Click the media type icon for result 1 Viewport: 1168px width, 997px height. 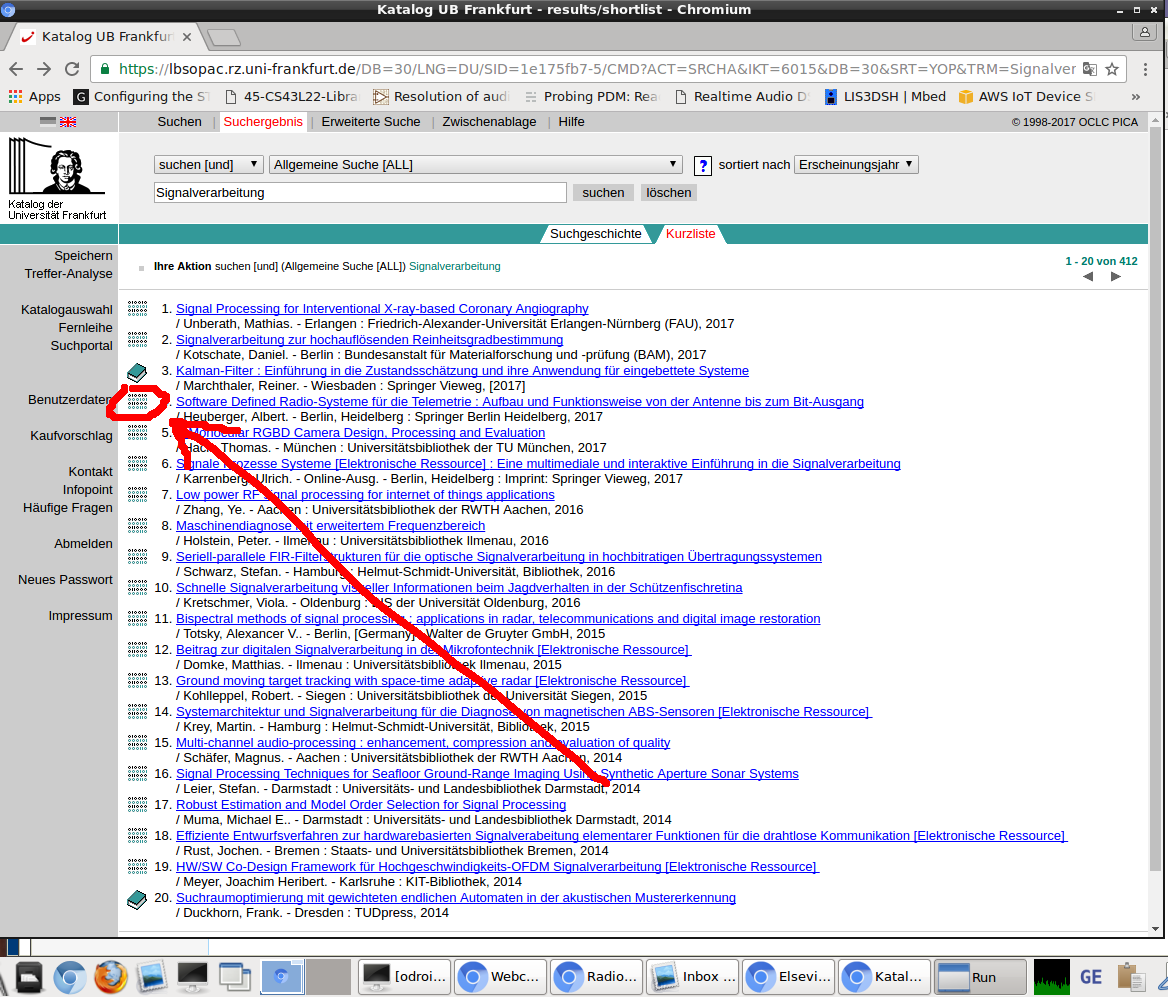[137, 309]
